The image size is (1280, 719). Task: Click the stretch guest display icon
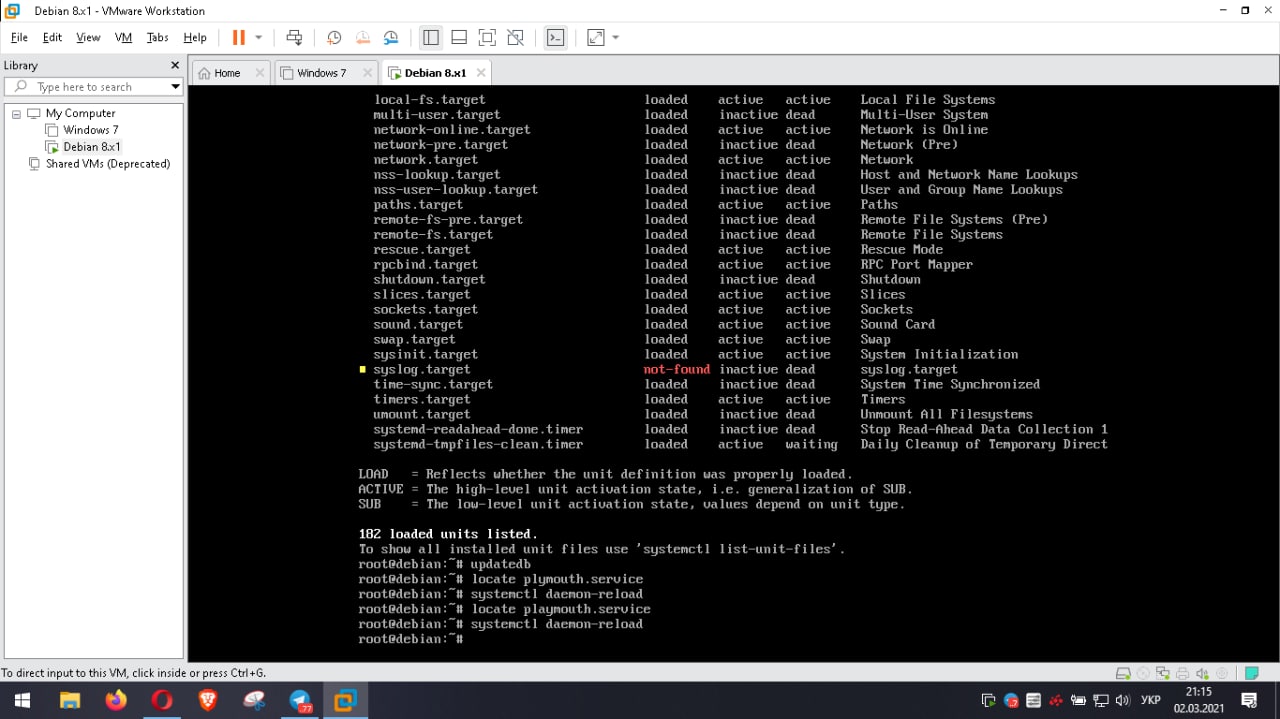[595, 37]
